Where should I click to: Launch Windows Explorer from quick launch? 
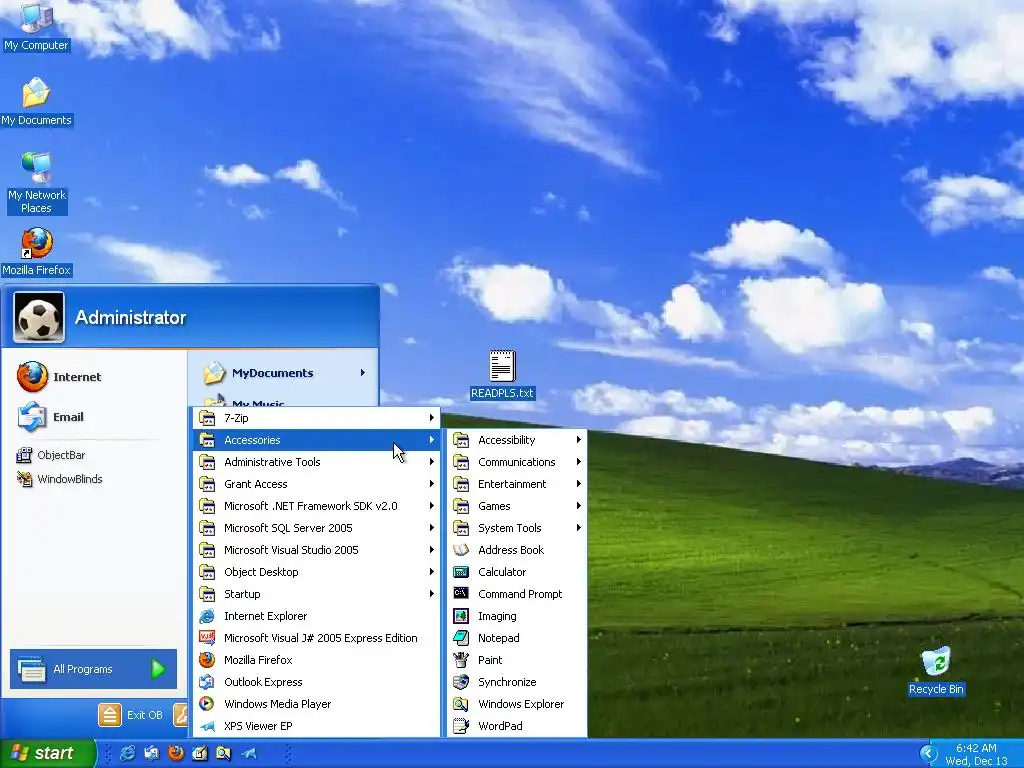coord(224,754)
